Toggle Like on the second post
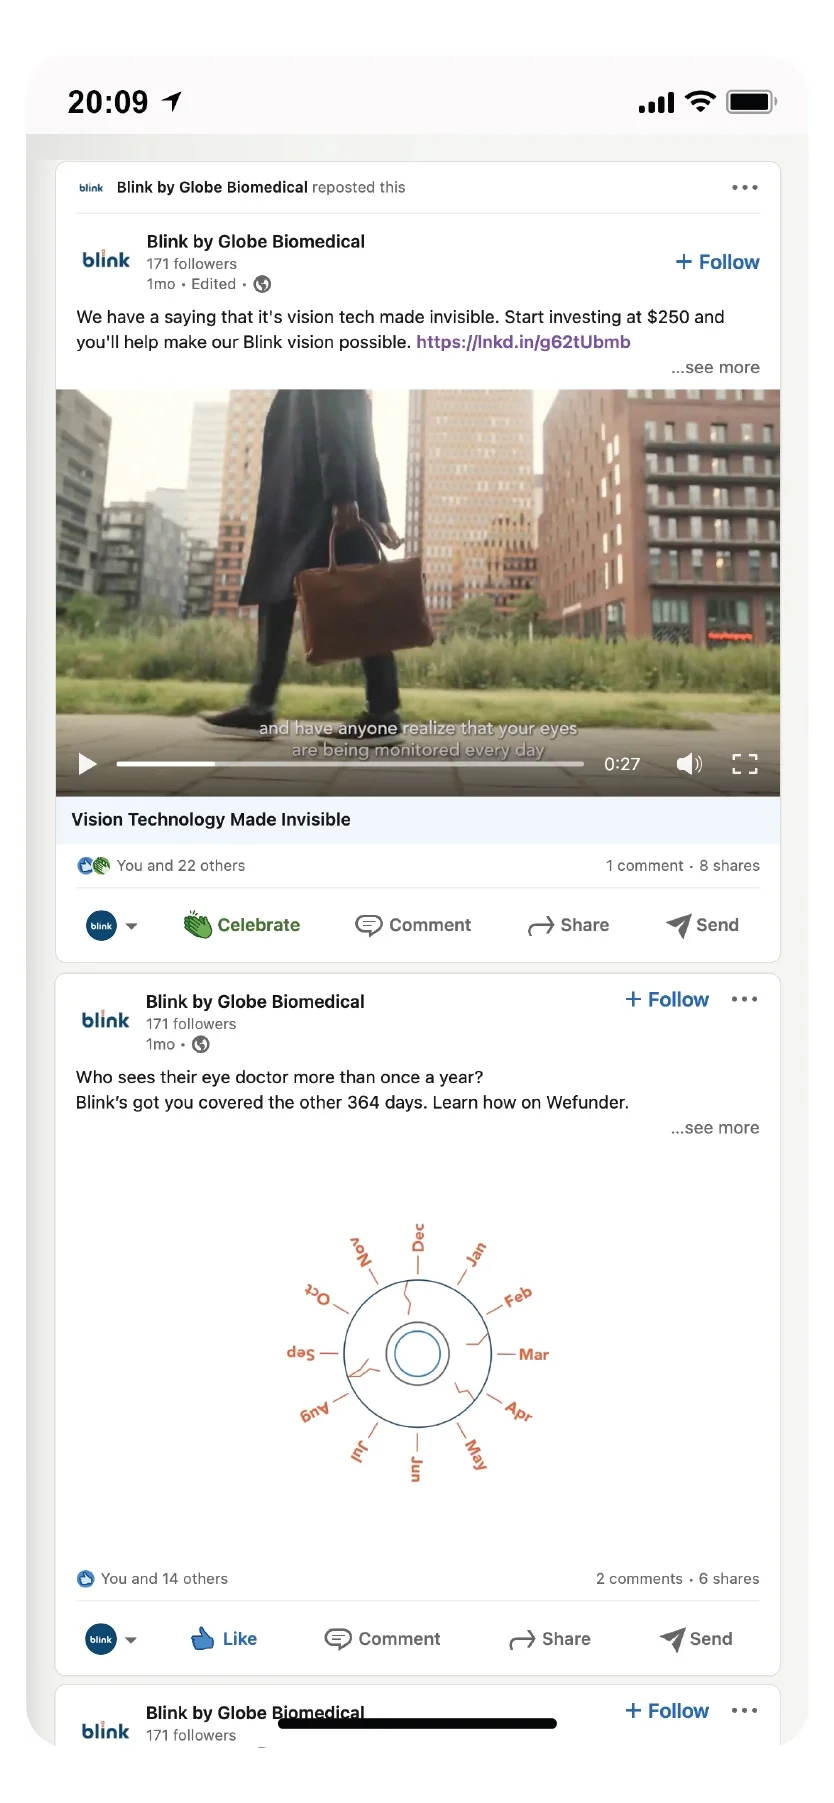The height and width of the screenshot is (1803, 834). click(x=224, y=1639)
